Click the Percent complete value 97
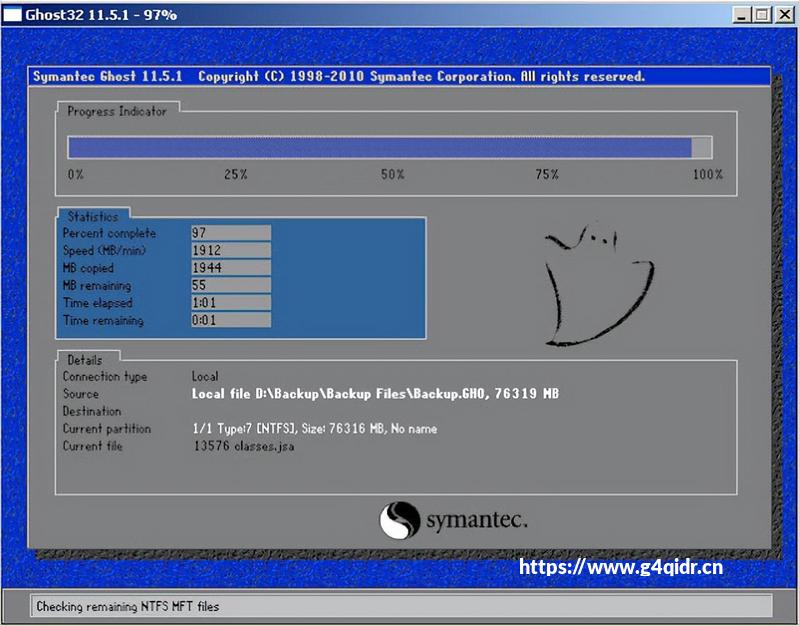Image resolution: width=800 pixels, height=626 pixels. [231, 233]
